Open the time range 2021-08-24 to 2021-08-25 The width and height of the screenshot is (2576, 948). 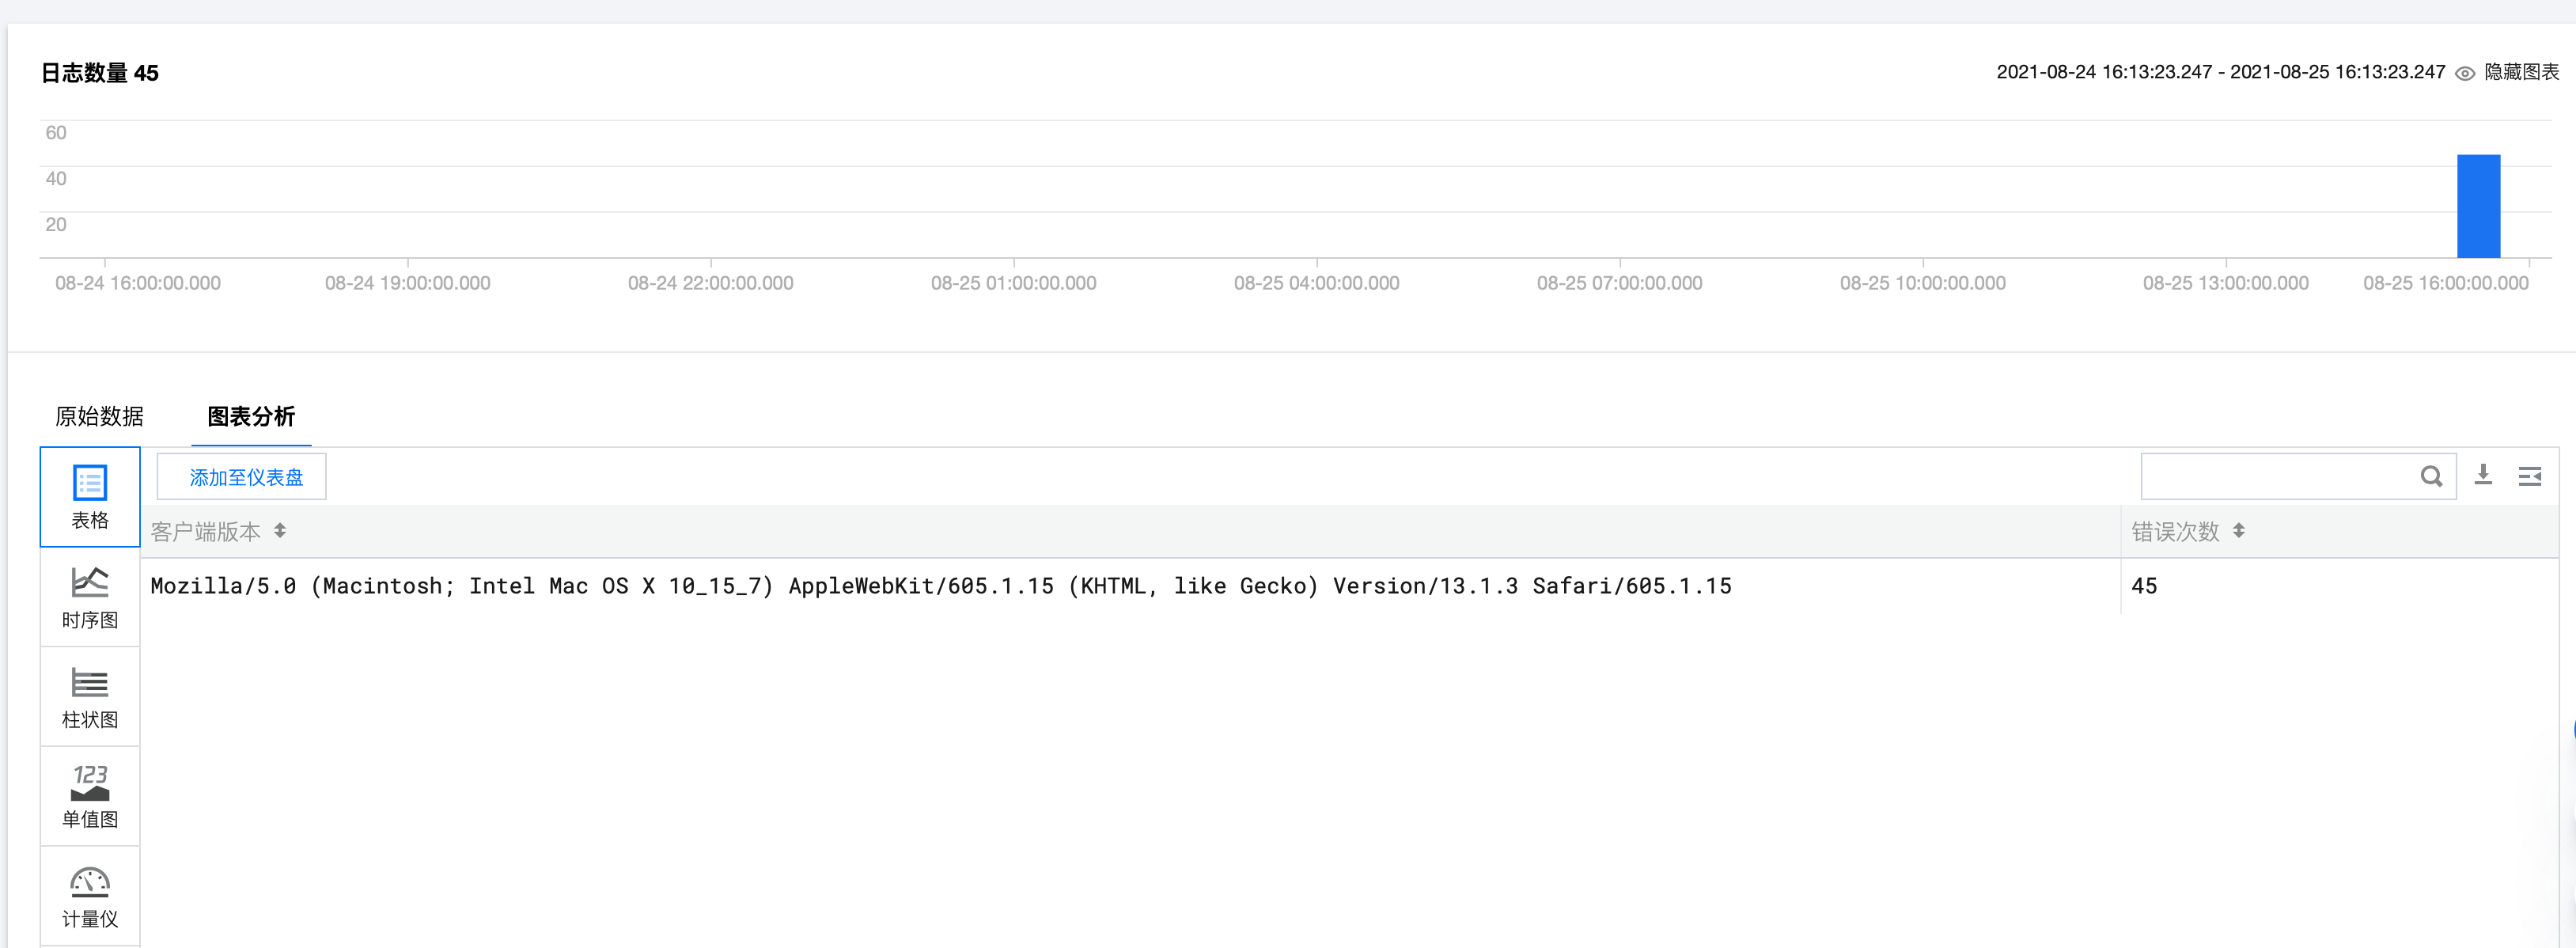(2220, 72)
